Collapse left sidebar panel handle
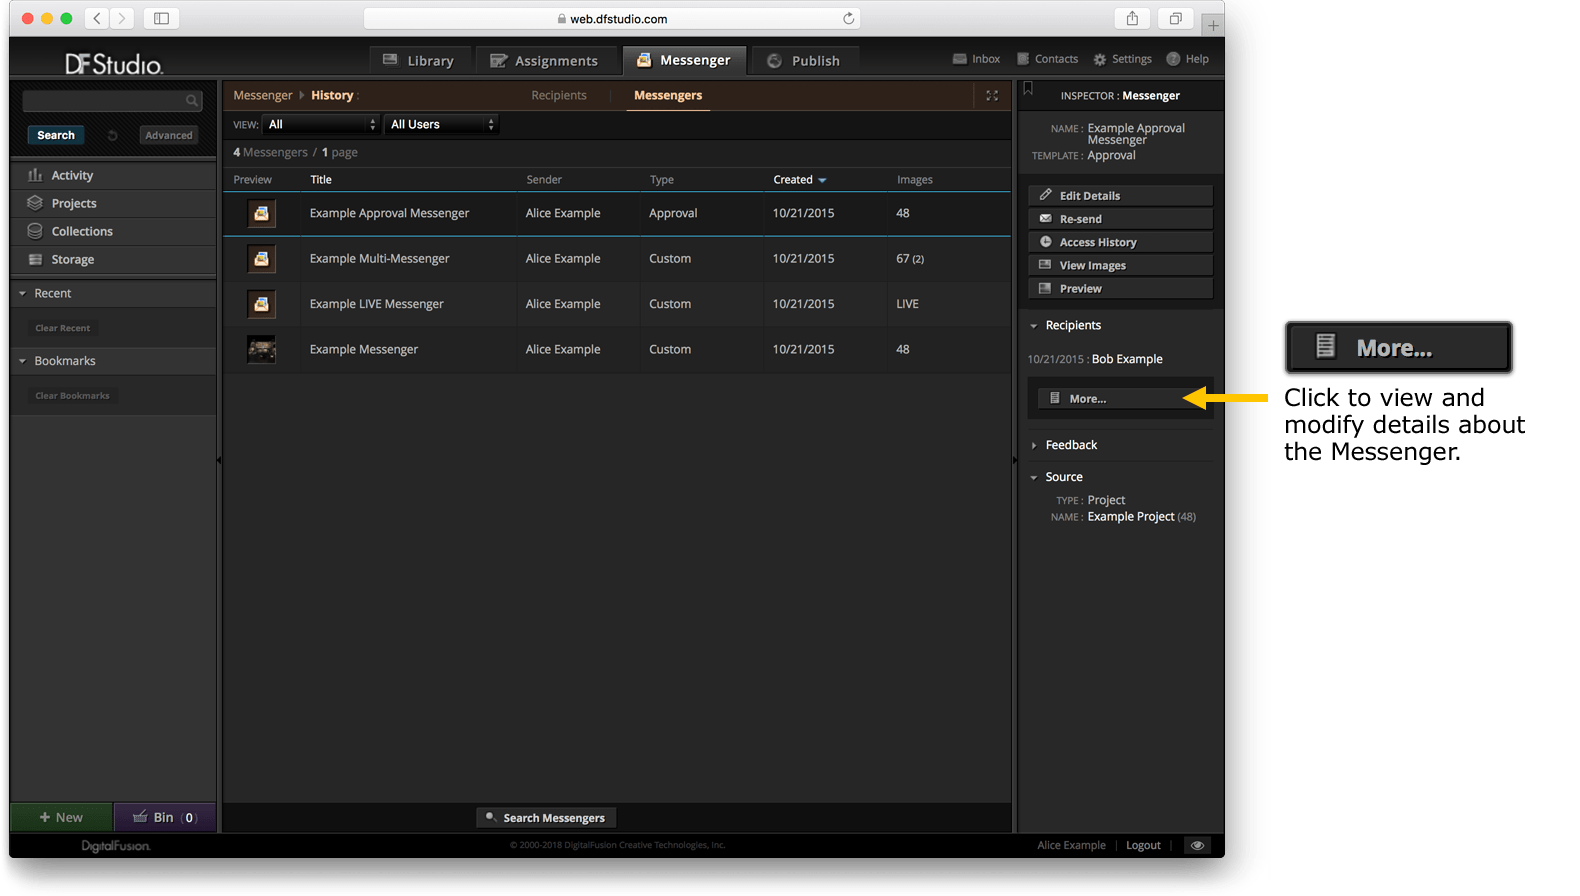Screen dimensions: 1580x896 (x=219, y=460)
